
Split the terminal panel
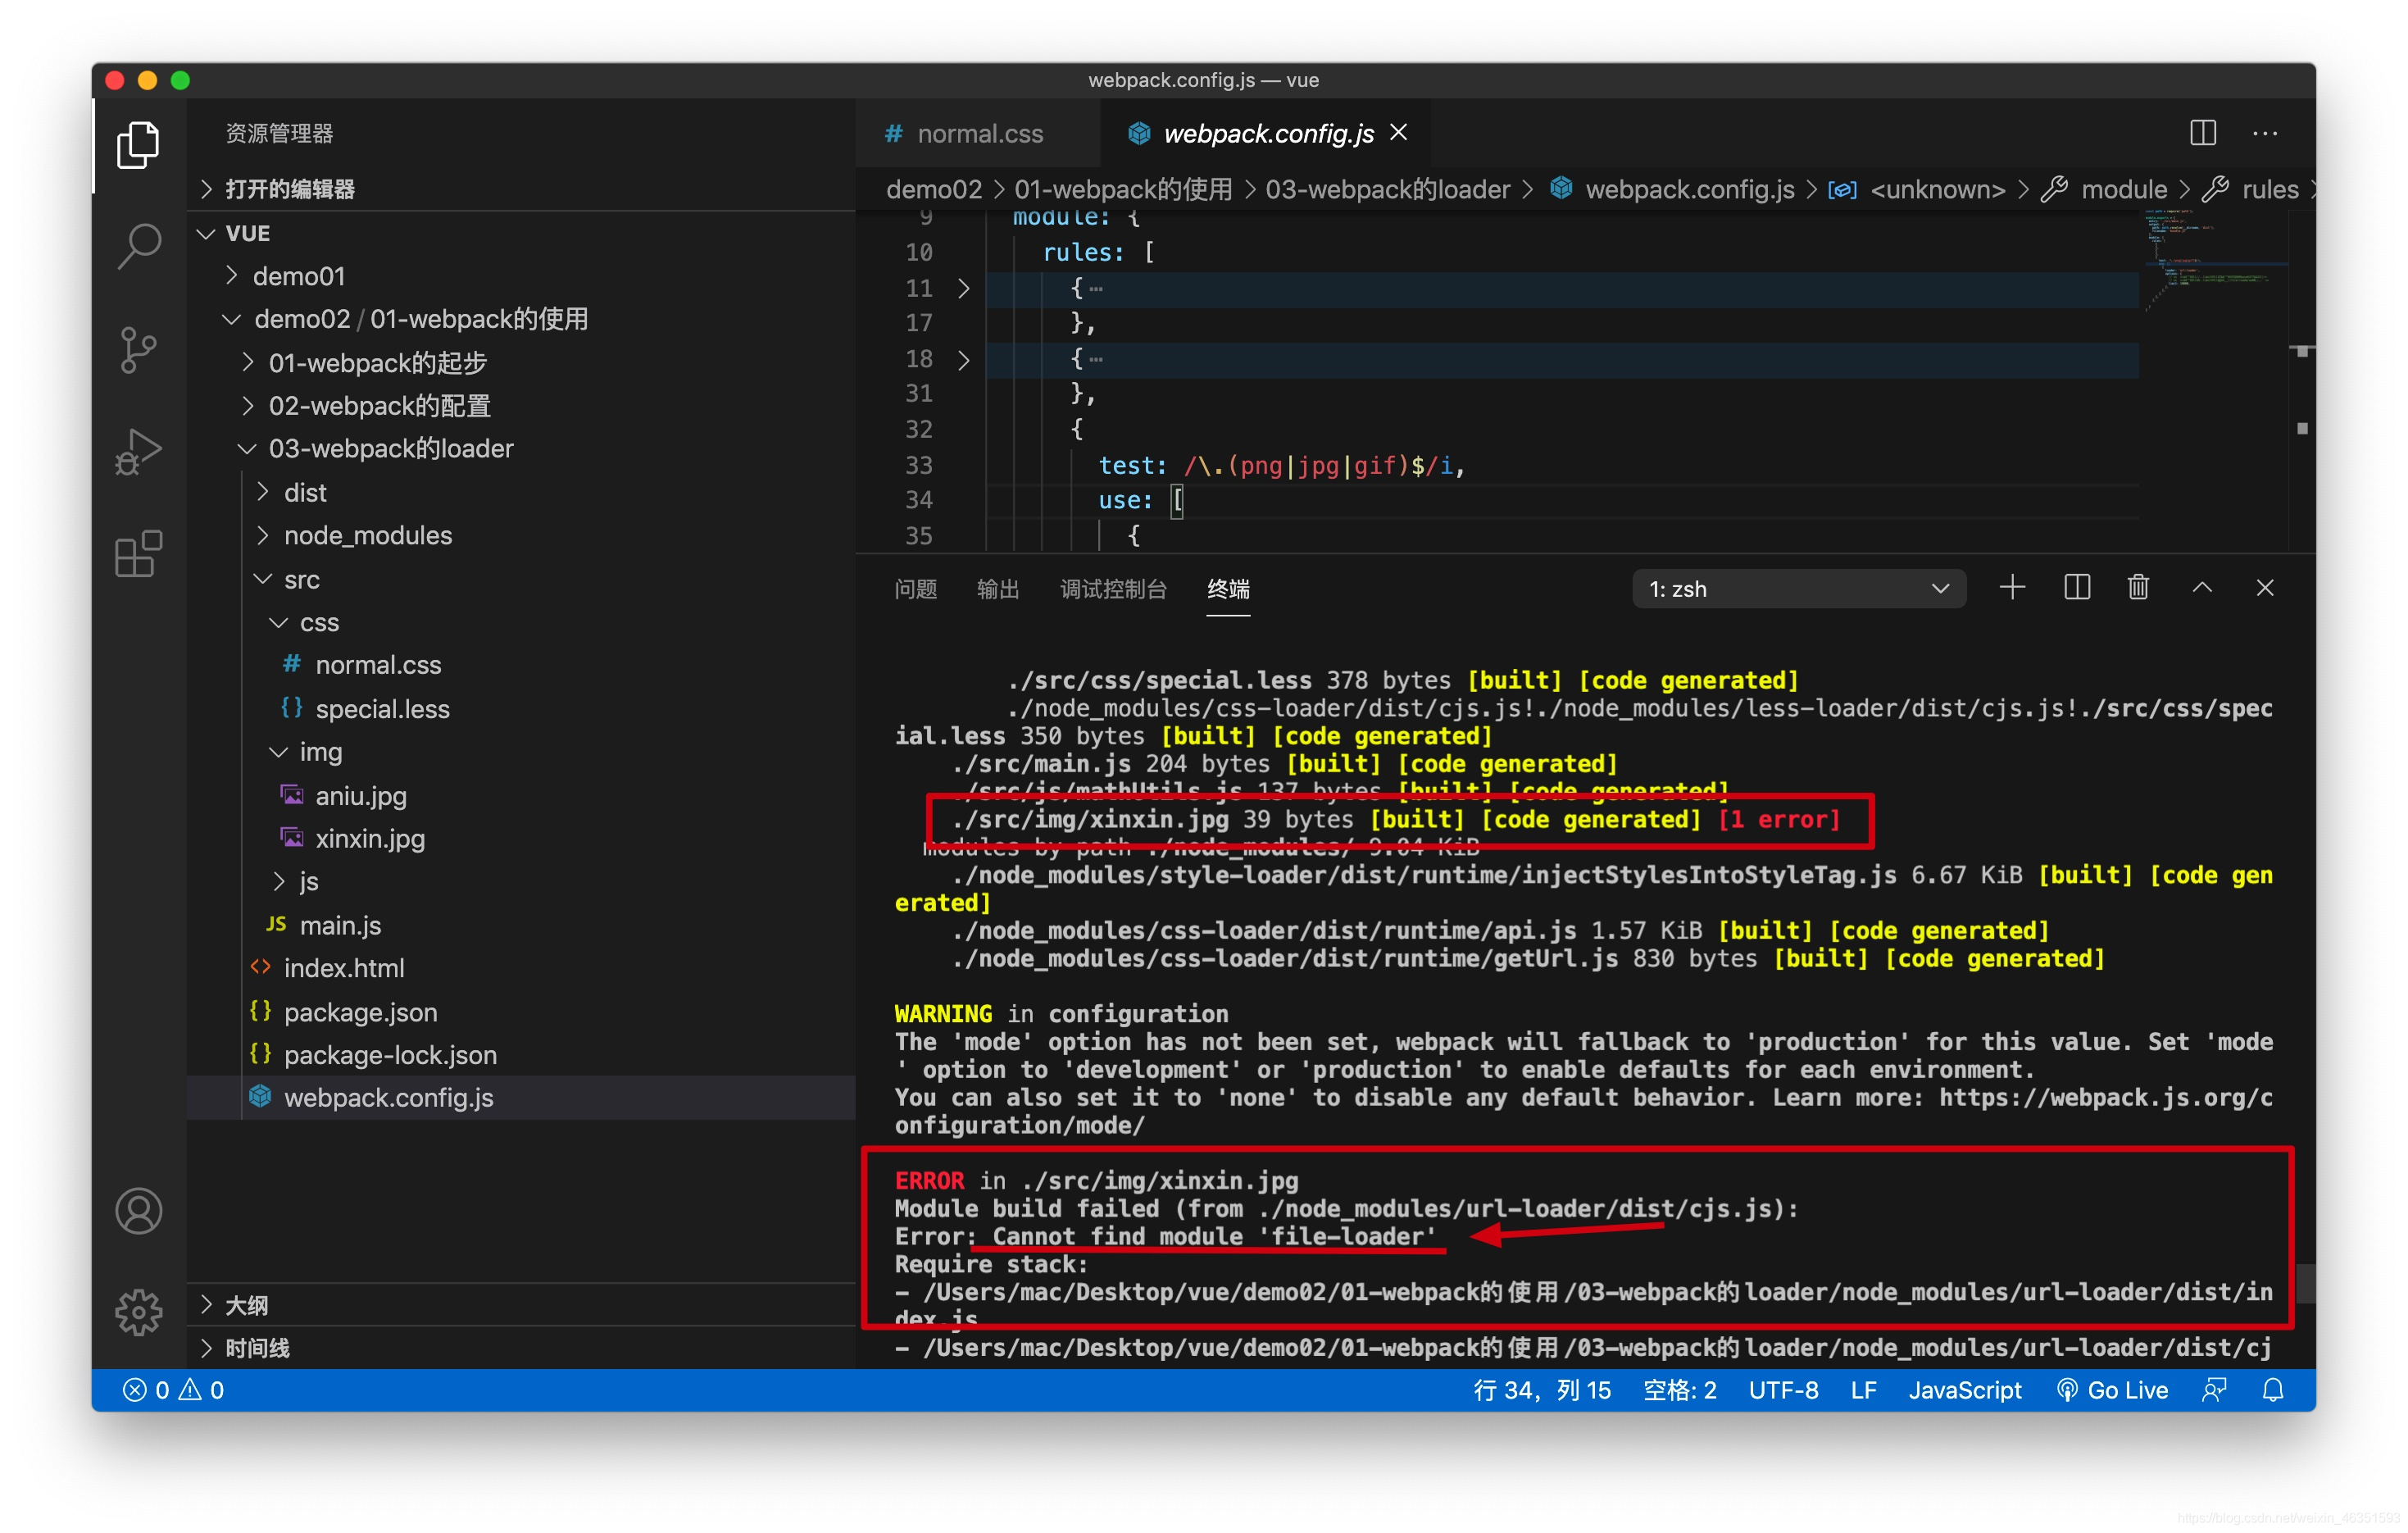tap(2076, 588)
